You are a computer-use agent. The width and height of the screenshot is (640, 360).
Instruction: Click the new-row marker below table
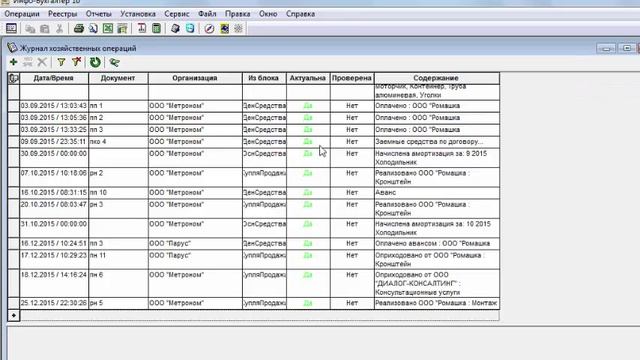(x=13, y=315)
